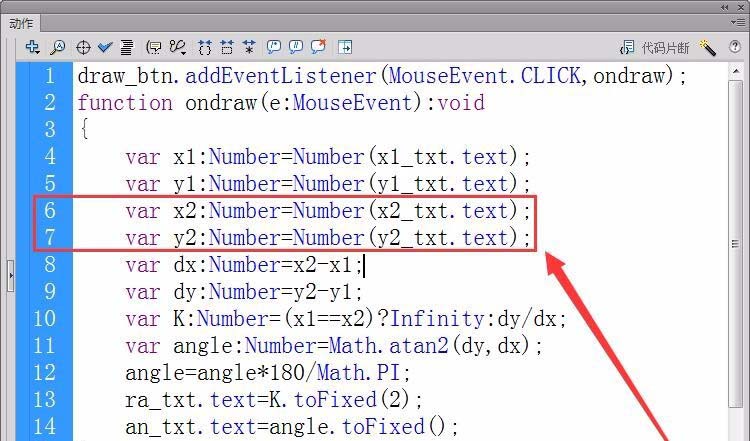Collapse panel to icons with double arrows
Viewport: 750px width, 441px height.
tap(725, 7)
